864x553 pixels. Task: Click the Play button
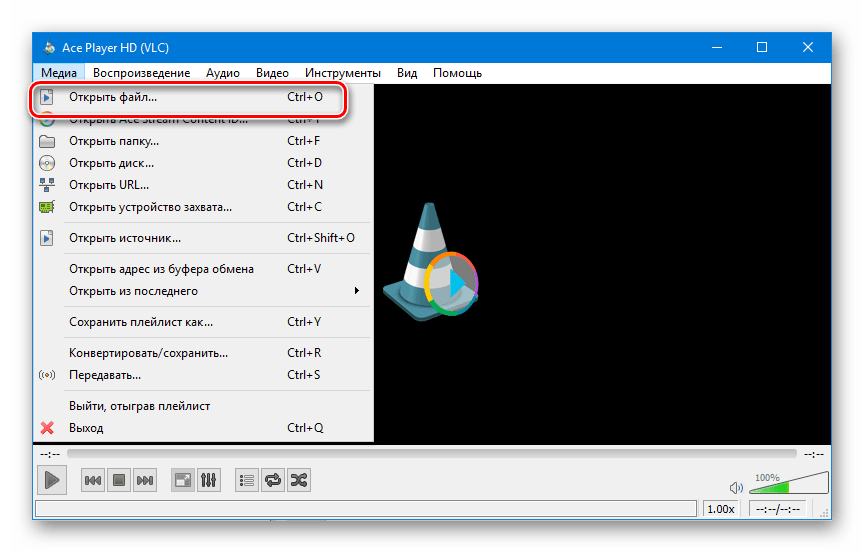pos(52,480)
